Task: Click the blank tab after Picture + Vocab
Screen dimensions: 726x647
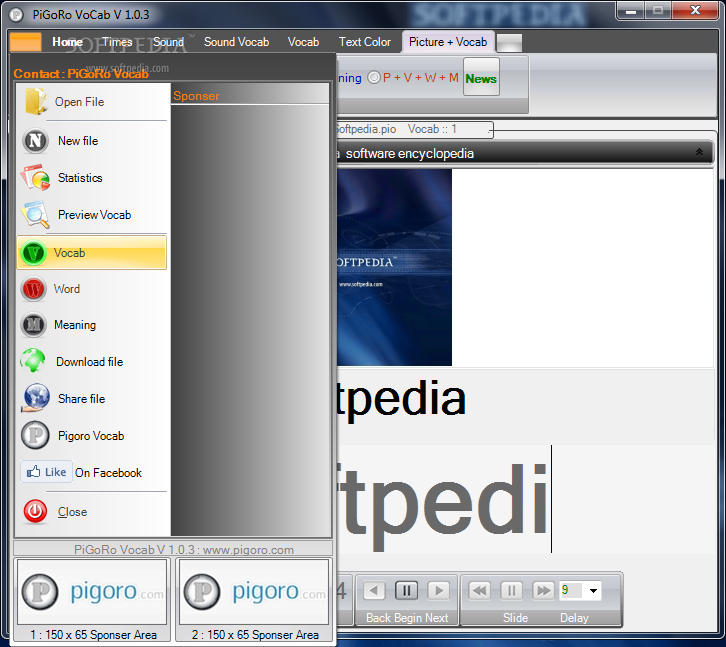Action: (x=509, y=43)
